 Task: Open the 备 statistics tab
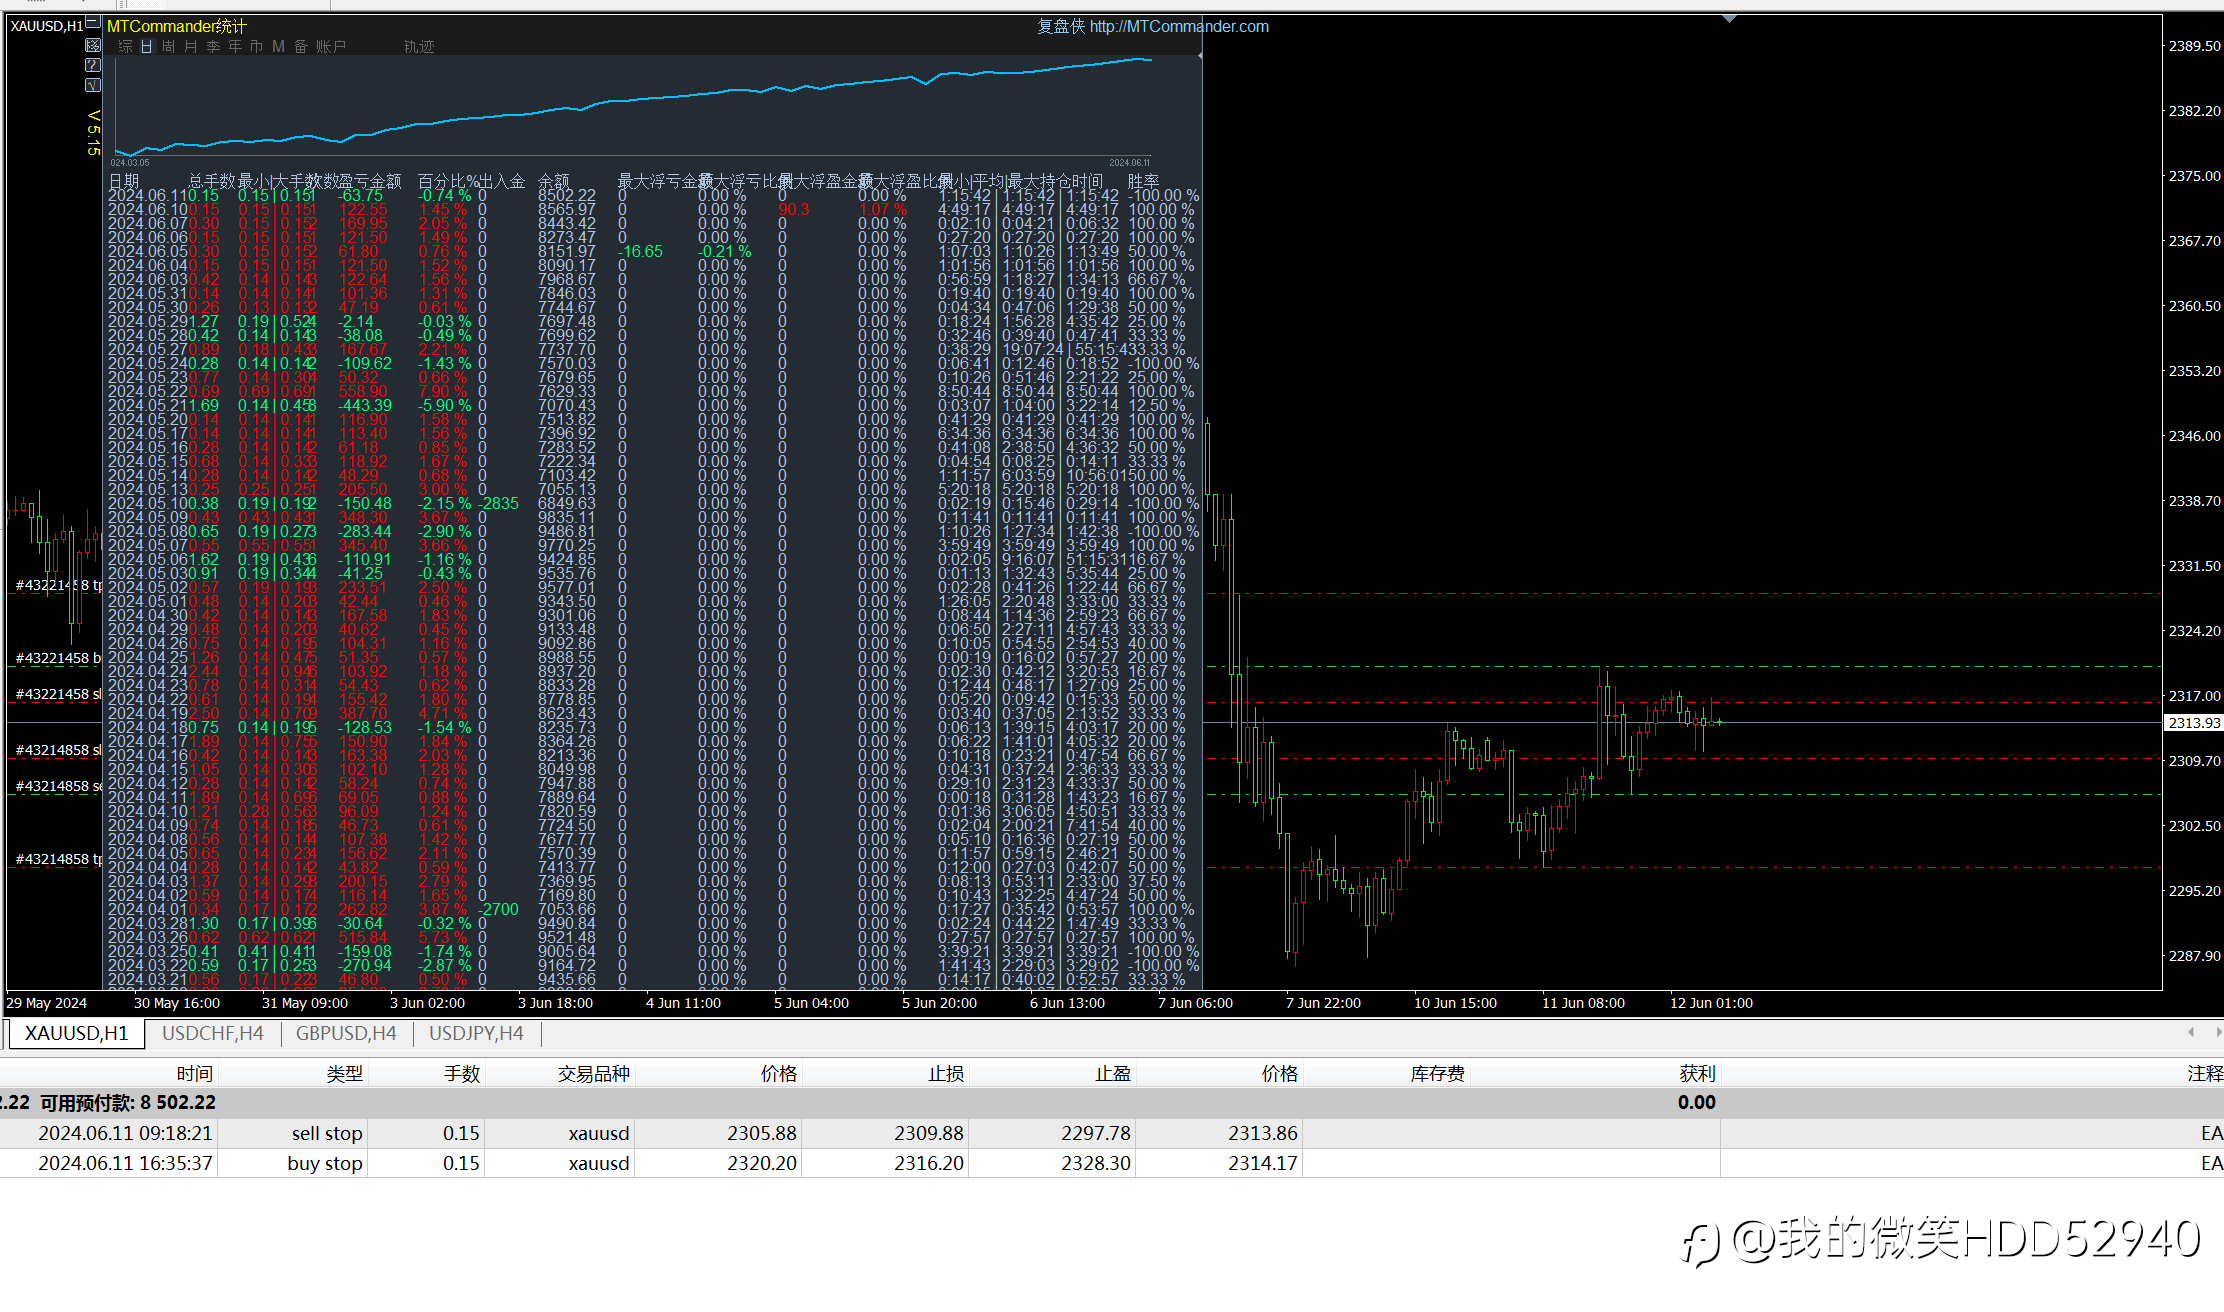coord(301,46)
